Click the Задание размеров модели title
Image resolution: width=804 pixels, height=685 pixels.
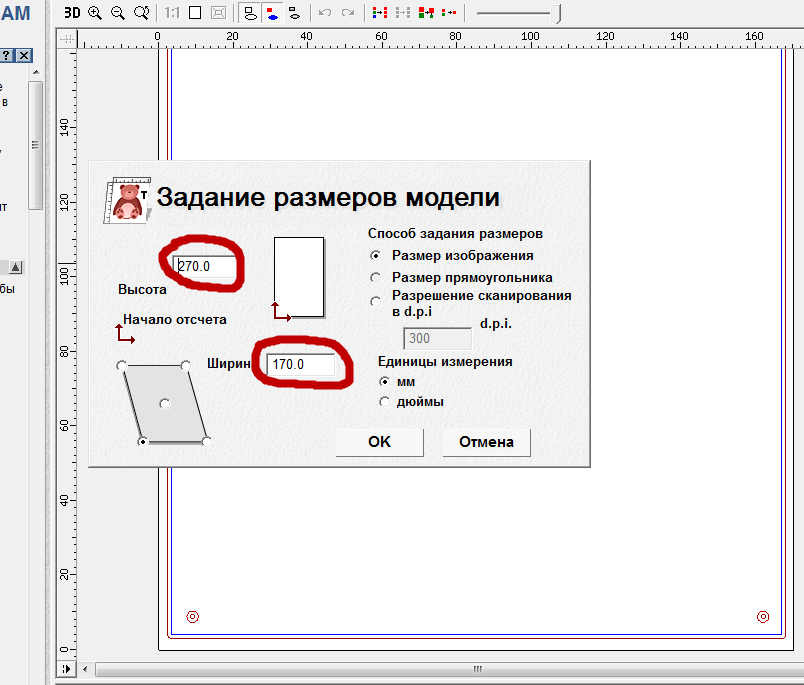coord(328,197)
